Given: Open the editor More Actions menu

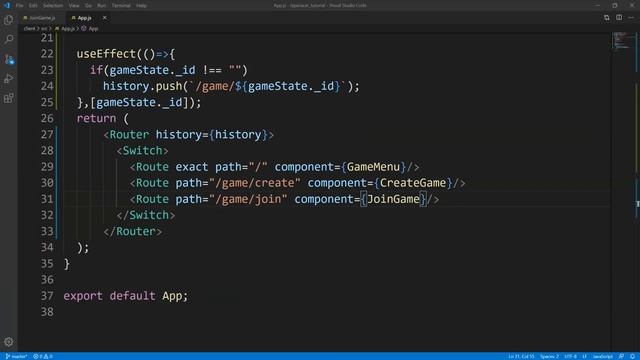Looking at the screenshot, I should click(x=631, y=18).
